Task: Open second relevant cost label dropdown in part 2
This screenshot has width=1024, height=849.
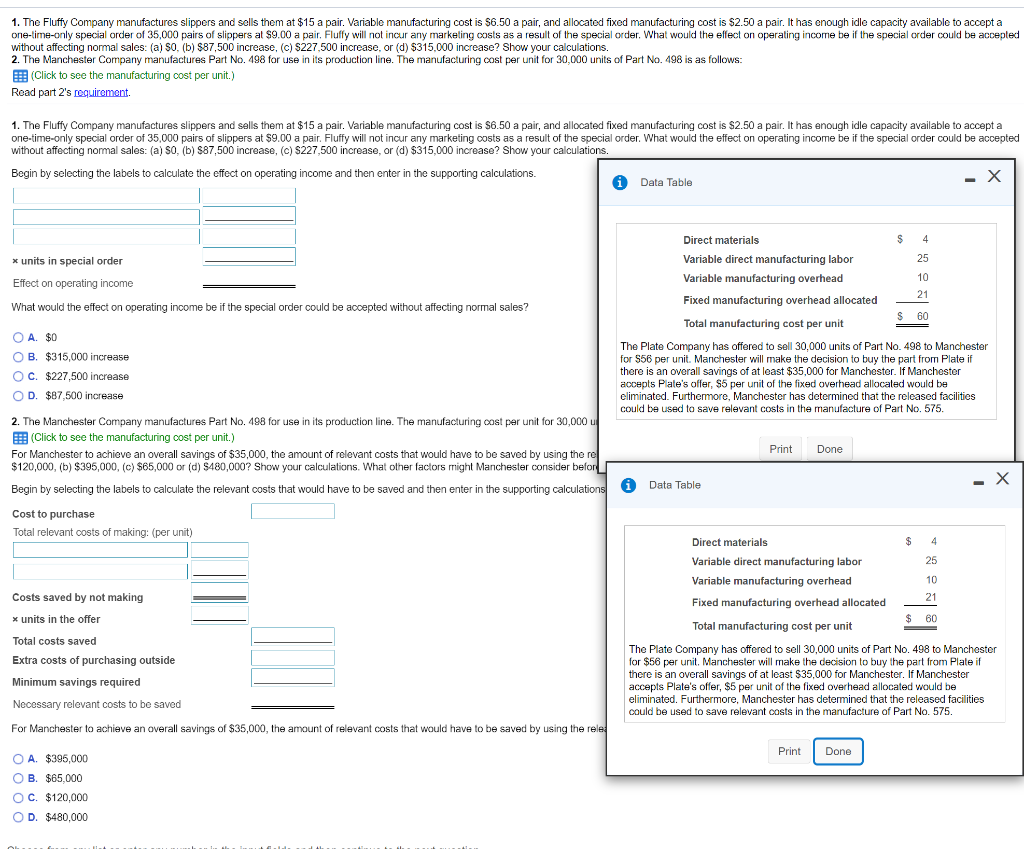Action: click(x=101, y=571)
